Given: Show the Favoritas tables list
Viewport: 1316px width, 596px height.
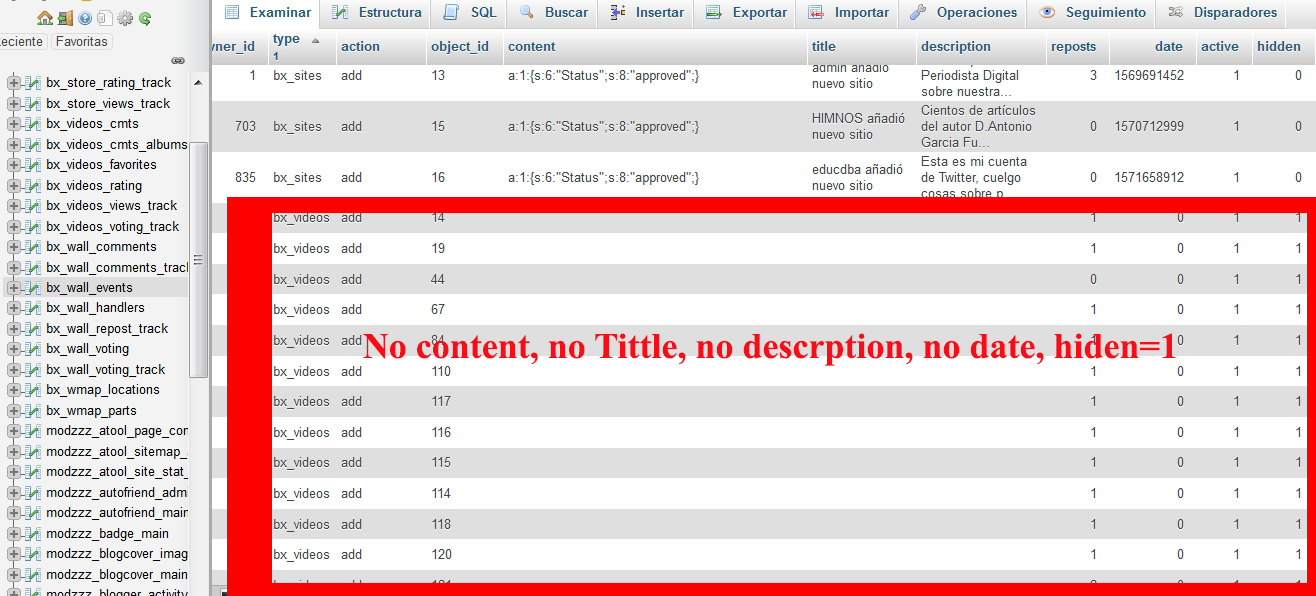Looking at the screenshot, I should (82, 42).
